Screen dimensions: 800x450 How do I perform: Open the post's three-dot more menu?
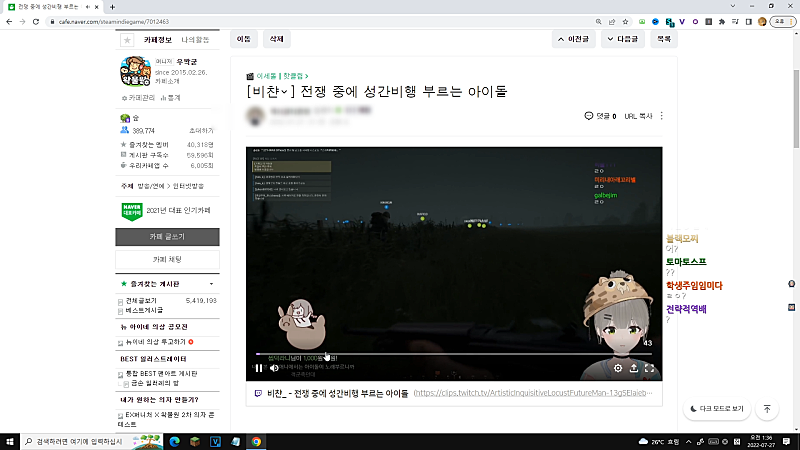662,116
